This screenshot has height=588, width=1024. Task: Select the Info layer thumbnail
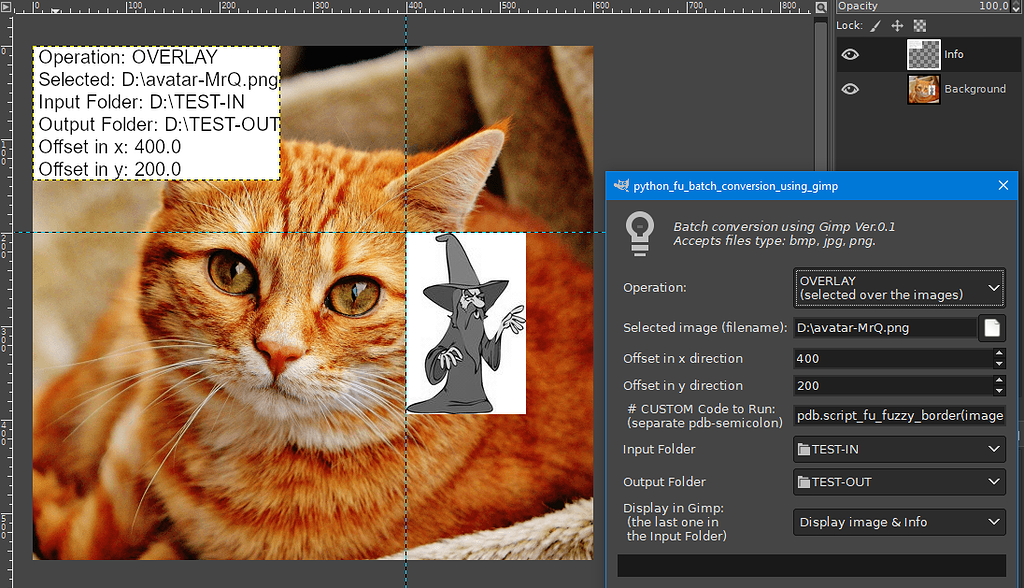(x=923, y=54)
